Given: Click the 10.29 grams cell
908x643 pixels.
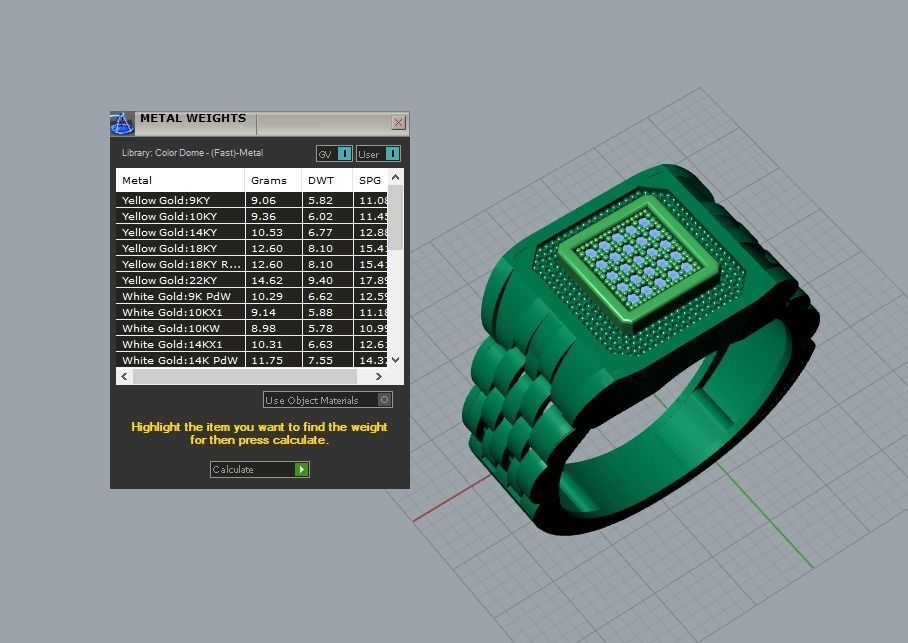Looking at the screenshot, I should coord(273,296).
